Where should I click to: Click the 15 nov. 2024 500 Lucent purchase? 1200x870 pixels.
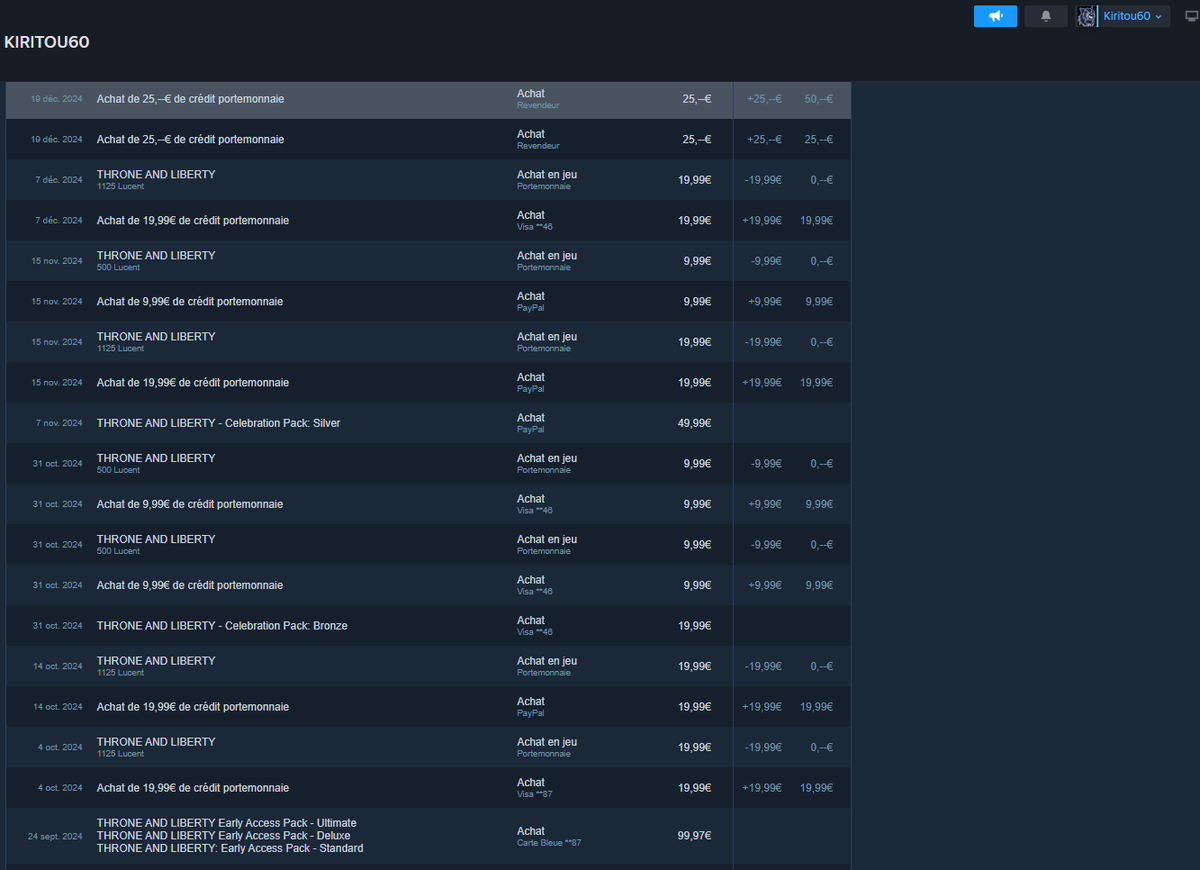pos(428,261)
